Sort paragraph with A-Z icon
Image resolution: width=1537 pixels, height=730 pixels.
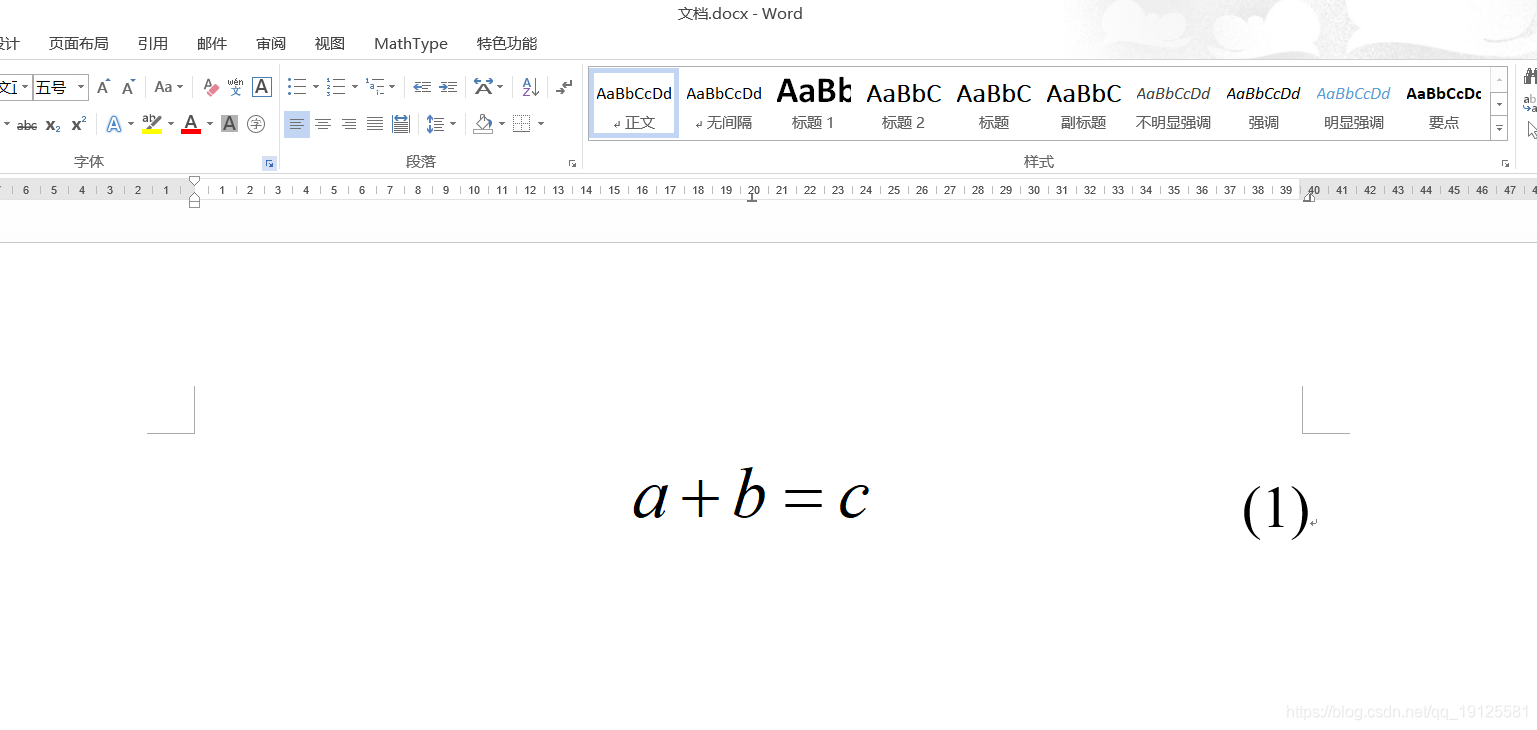(x=530, y=87)
